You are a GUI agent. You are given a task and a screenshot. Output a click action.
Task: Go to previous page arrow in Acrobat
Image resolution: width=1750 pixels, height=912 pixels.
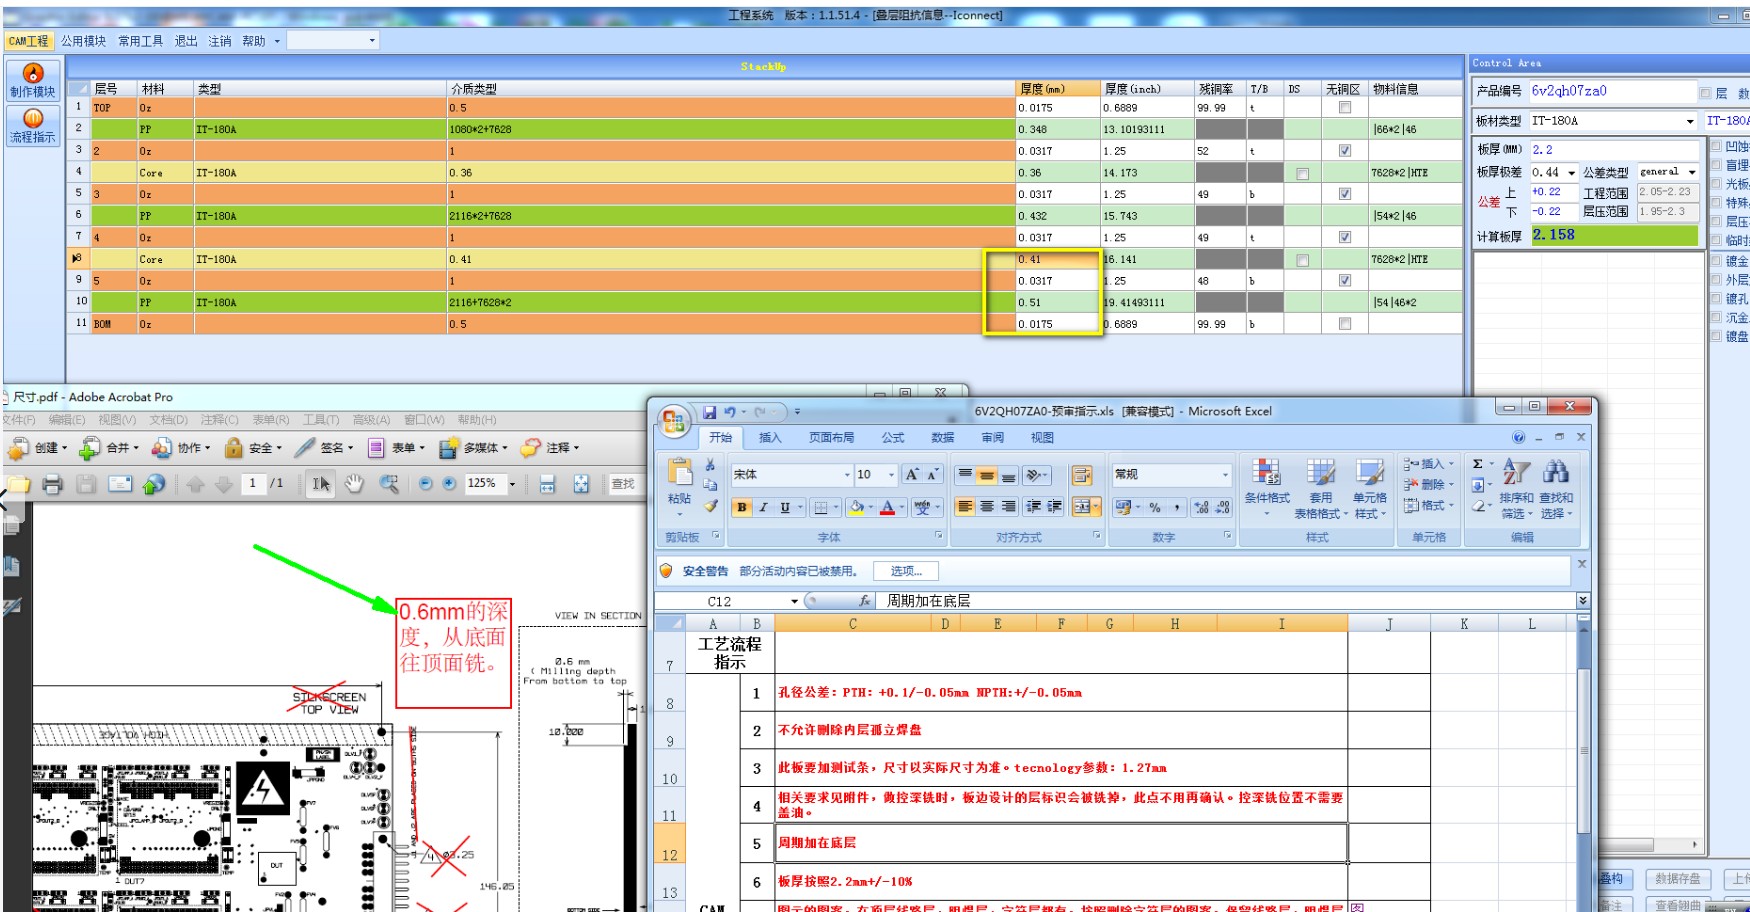pyautogui.click(x=195, y=484)
